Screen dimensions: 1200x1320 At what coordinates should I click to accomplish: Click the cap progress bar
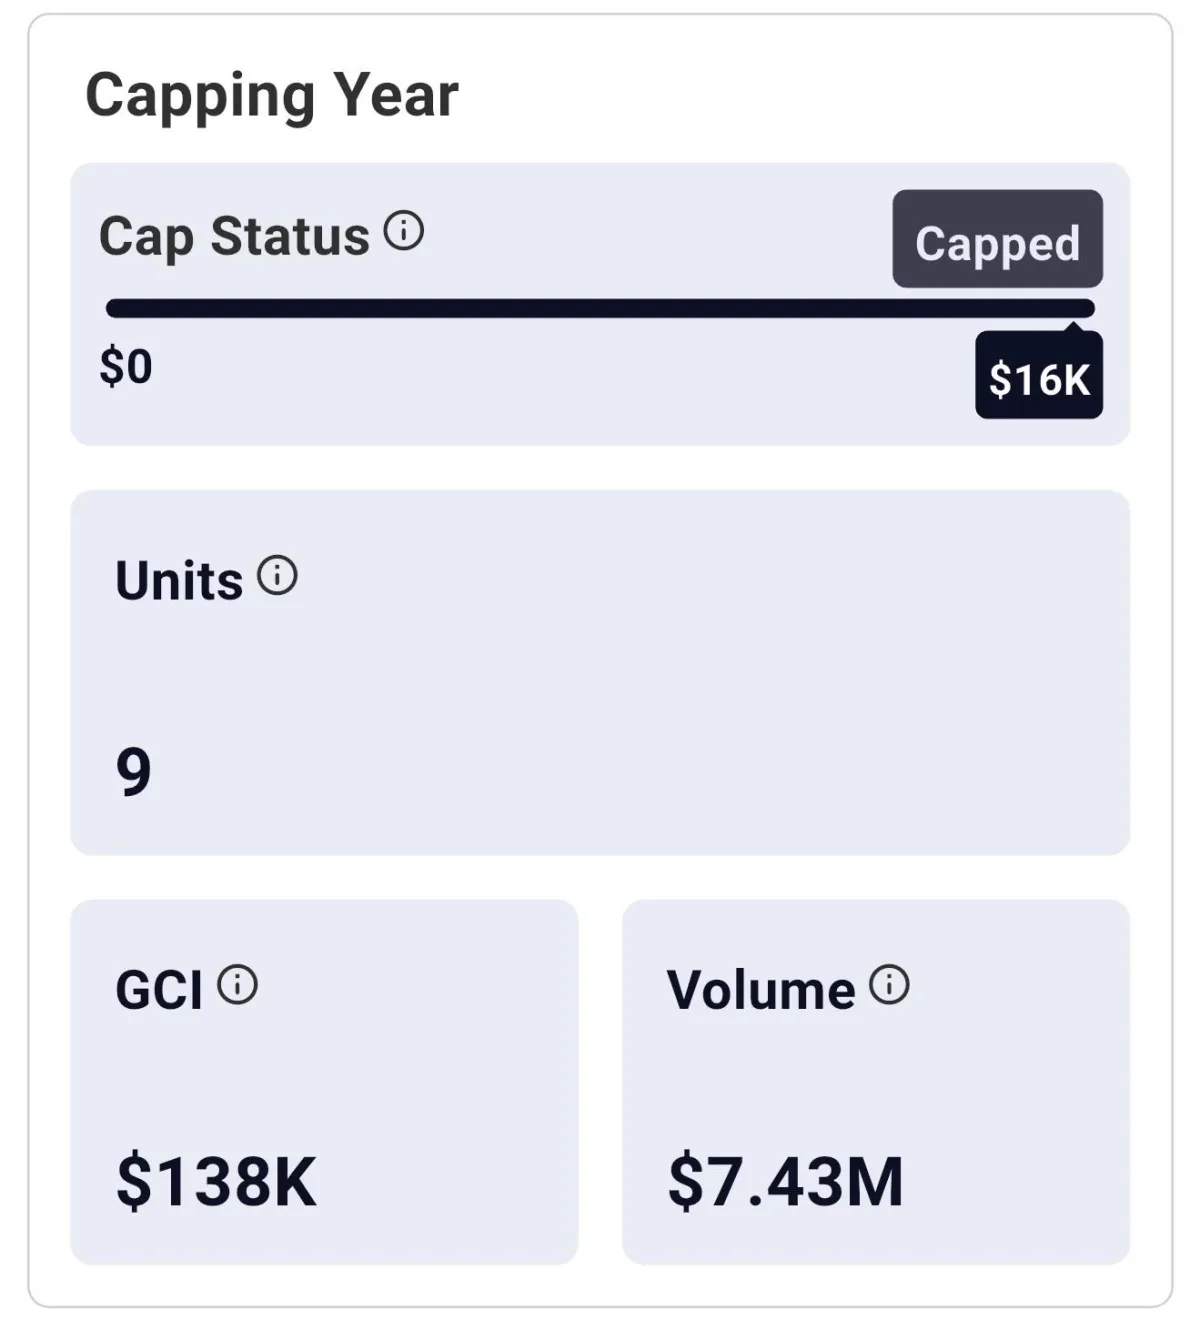point(600,308)
